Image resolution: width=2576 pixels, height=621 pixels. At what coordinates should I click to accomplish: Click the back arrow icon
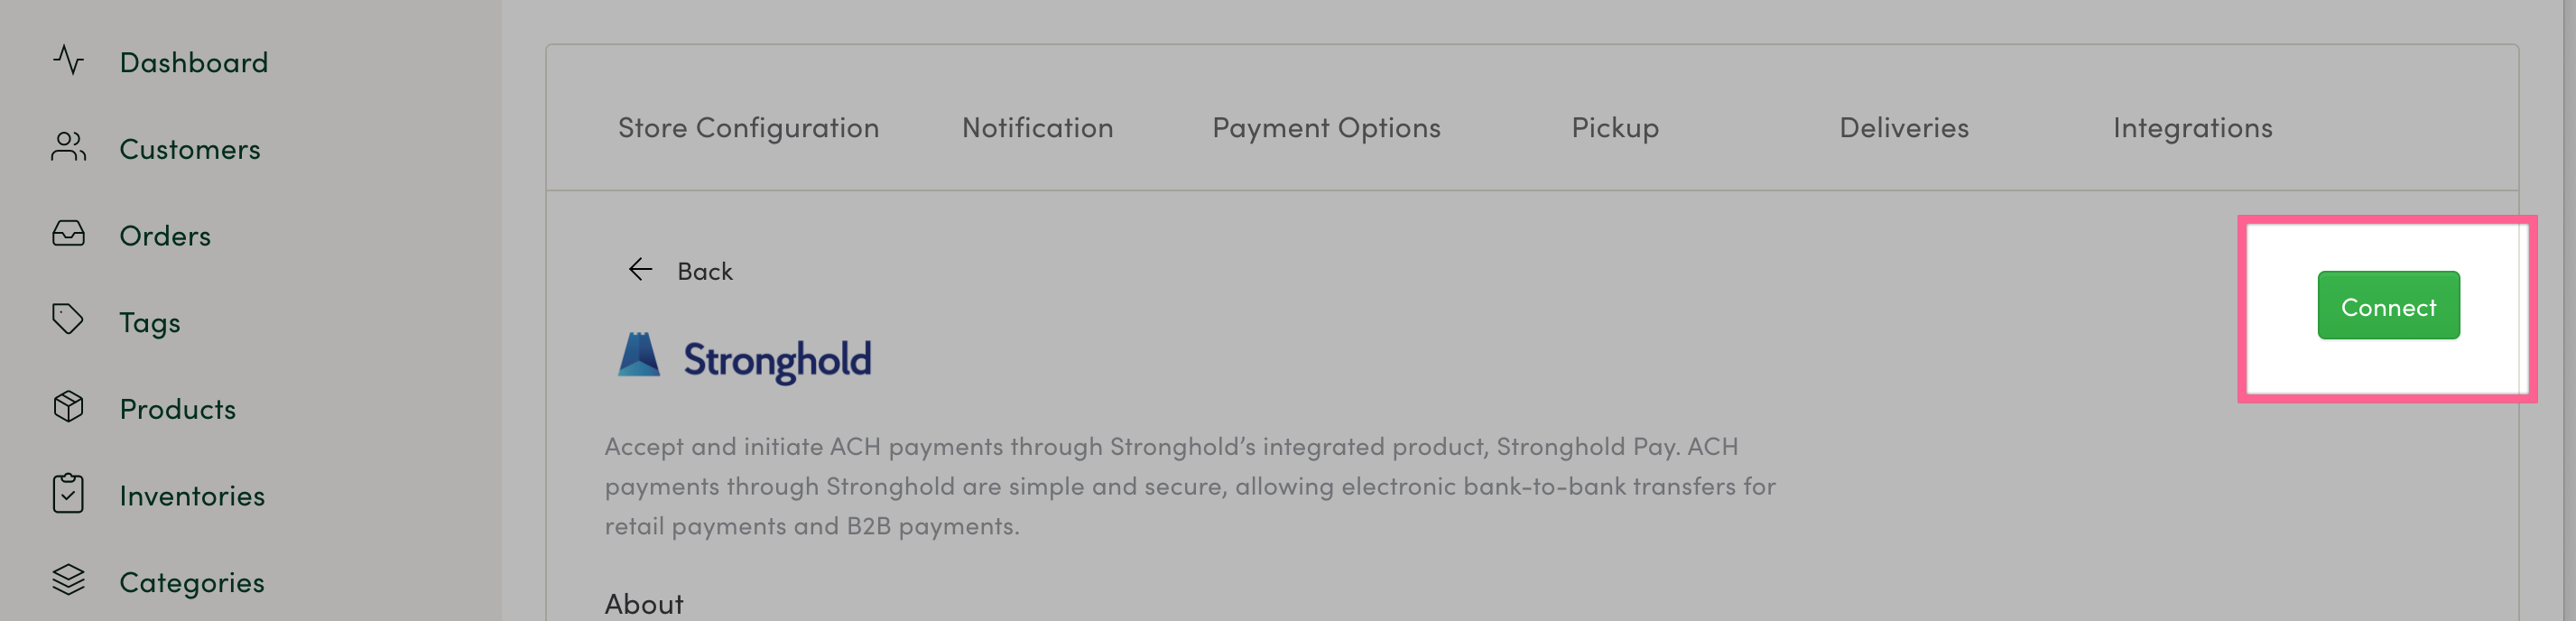tap(640, 270)
